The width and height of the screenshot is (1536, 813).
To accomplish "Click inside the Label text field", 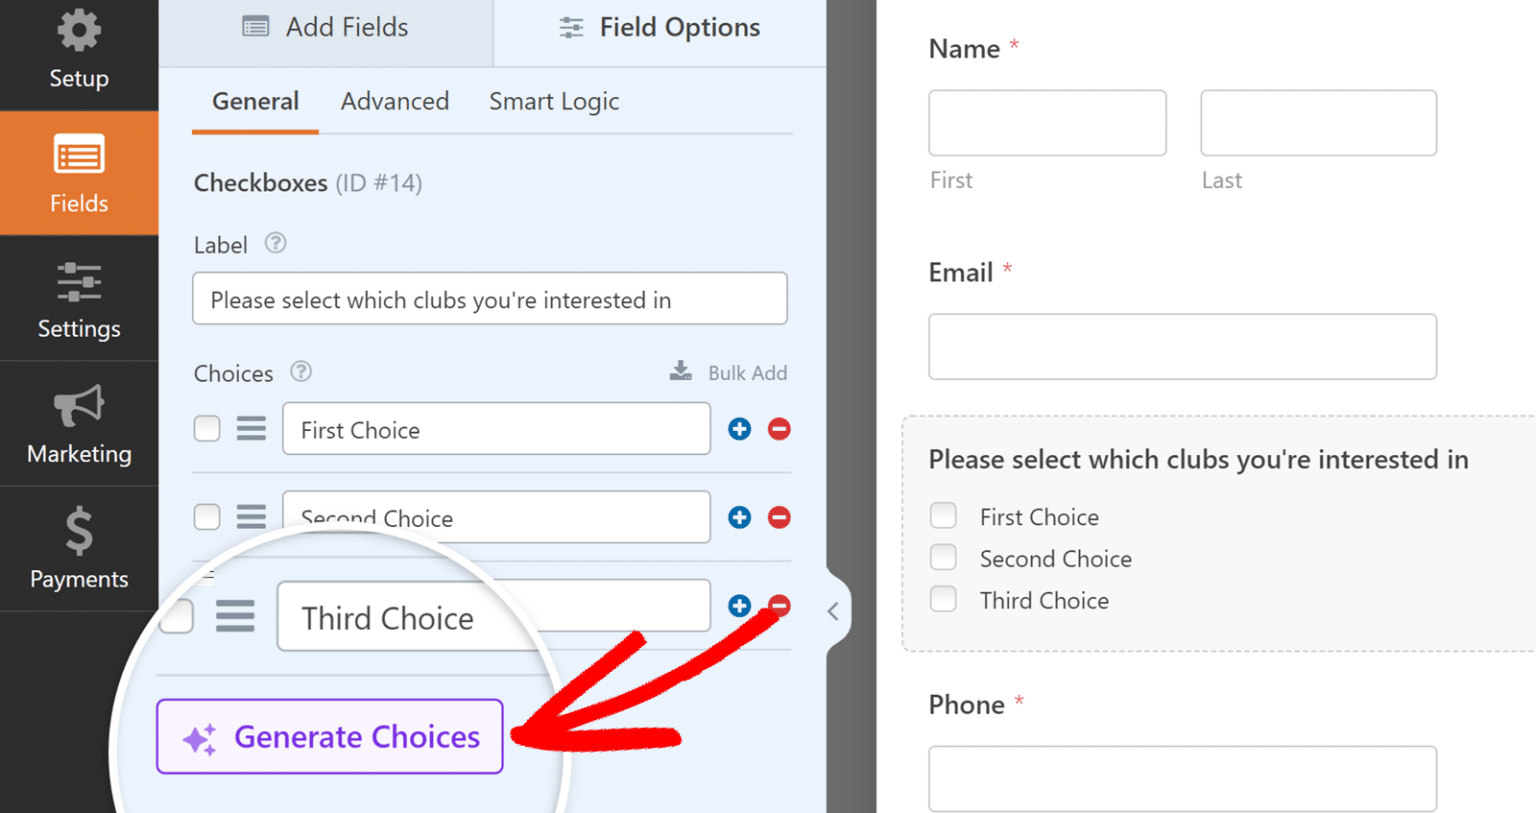I will [x=489, y=298].
